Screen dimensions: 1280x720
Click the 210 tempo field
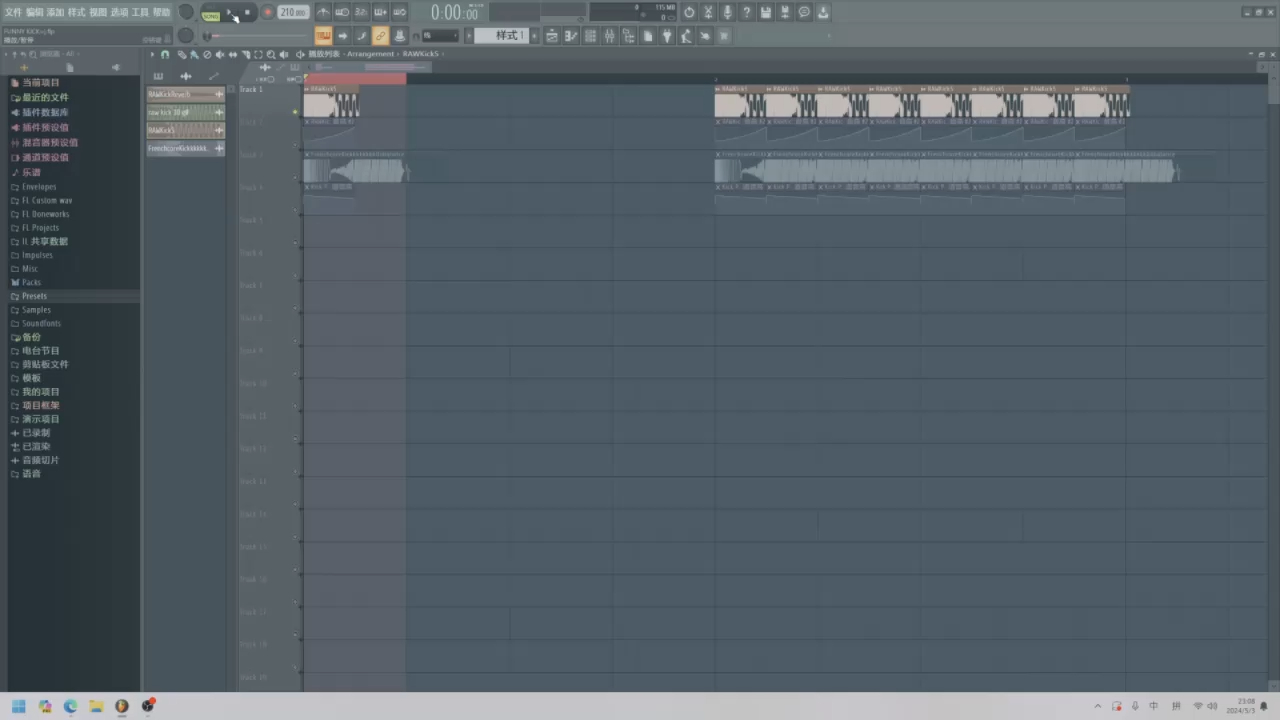pyautogui.click(x=293, y=12)
